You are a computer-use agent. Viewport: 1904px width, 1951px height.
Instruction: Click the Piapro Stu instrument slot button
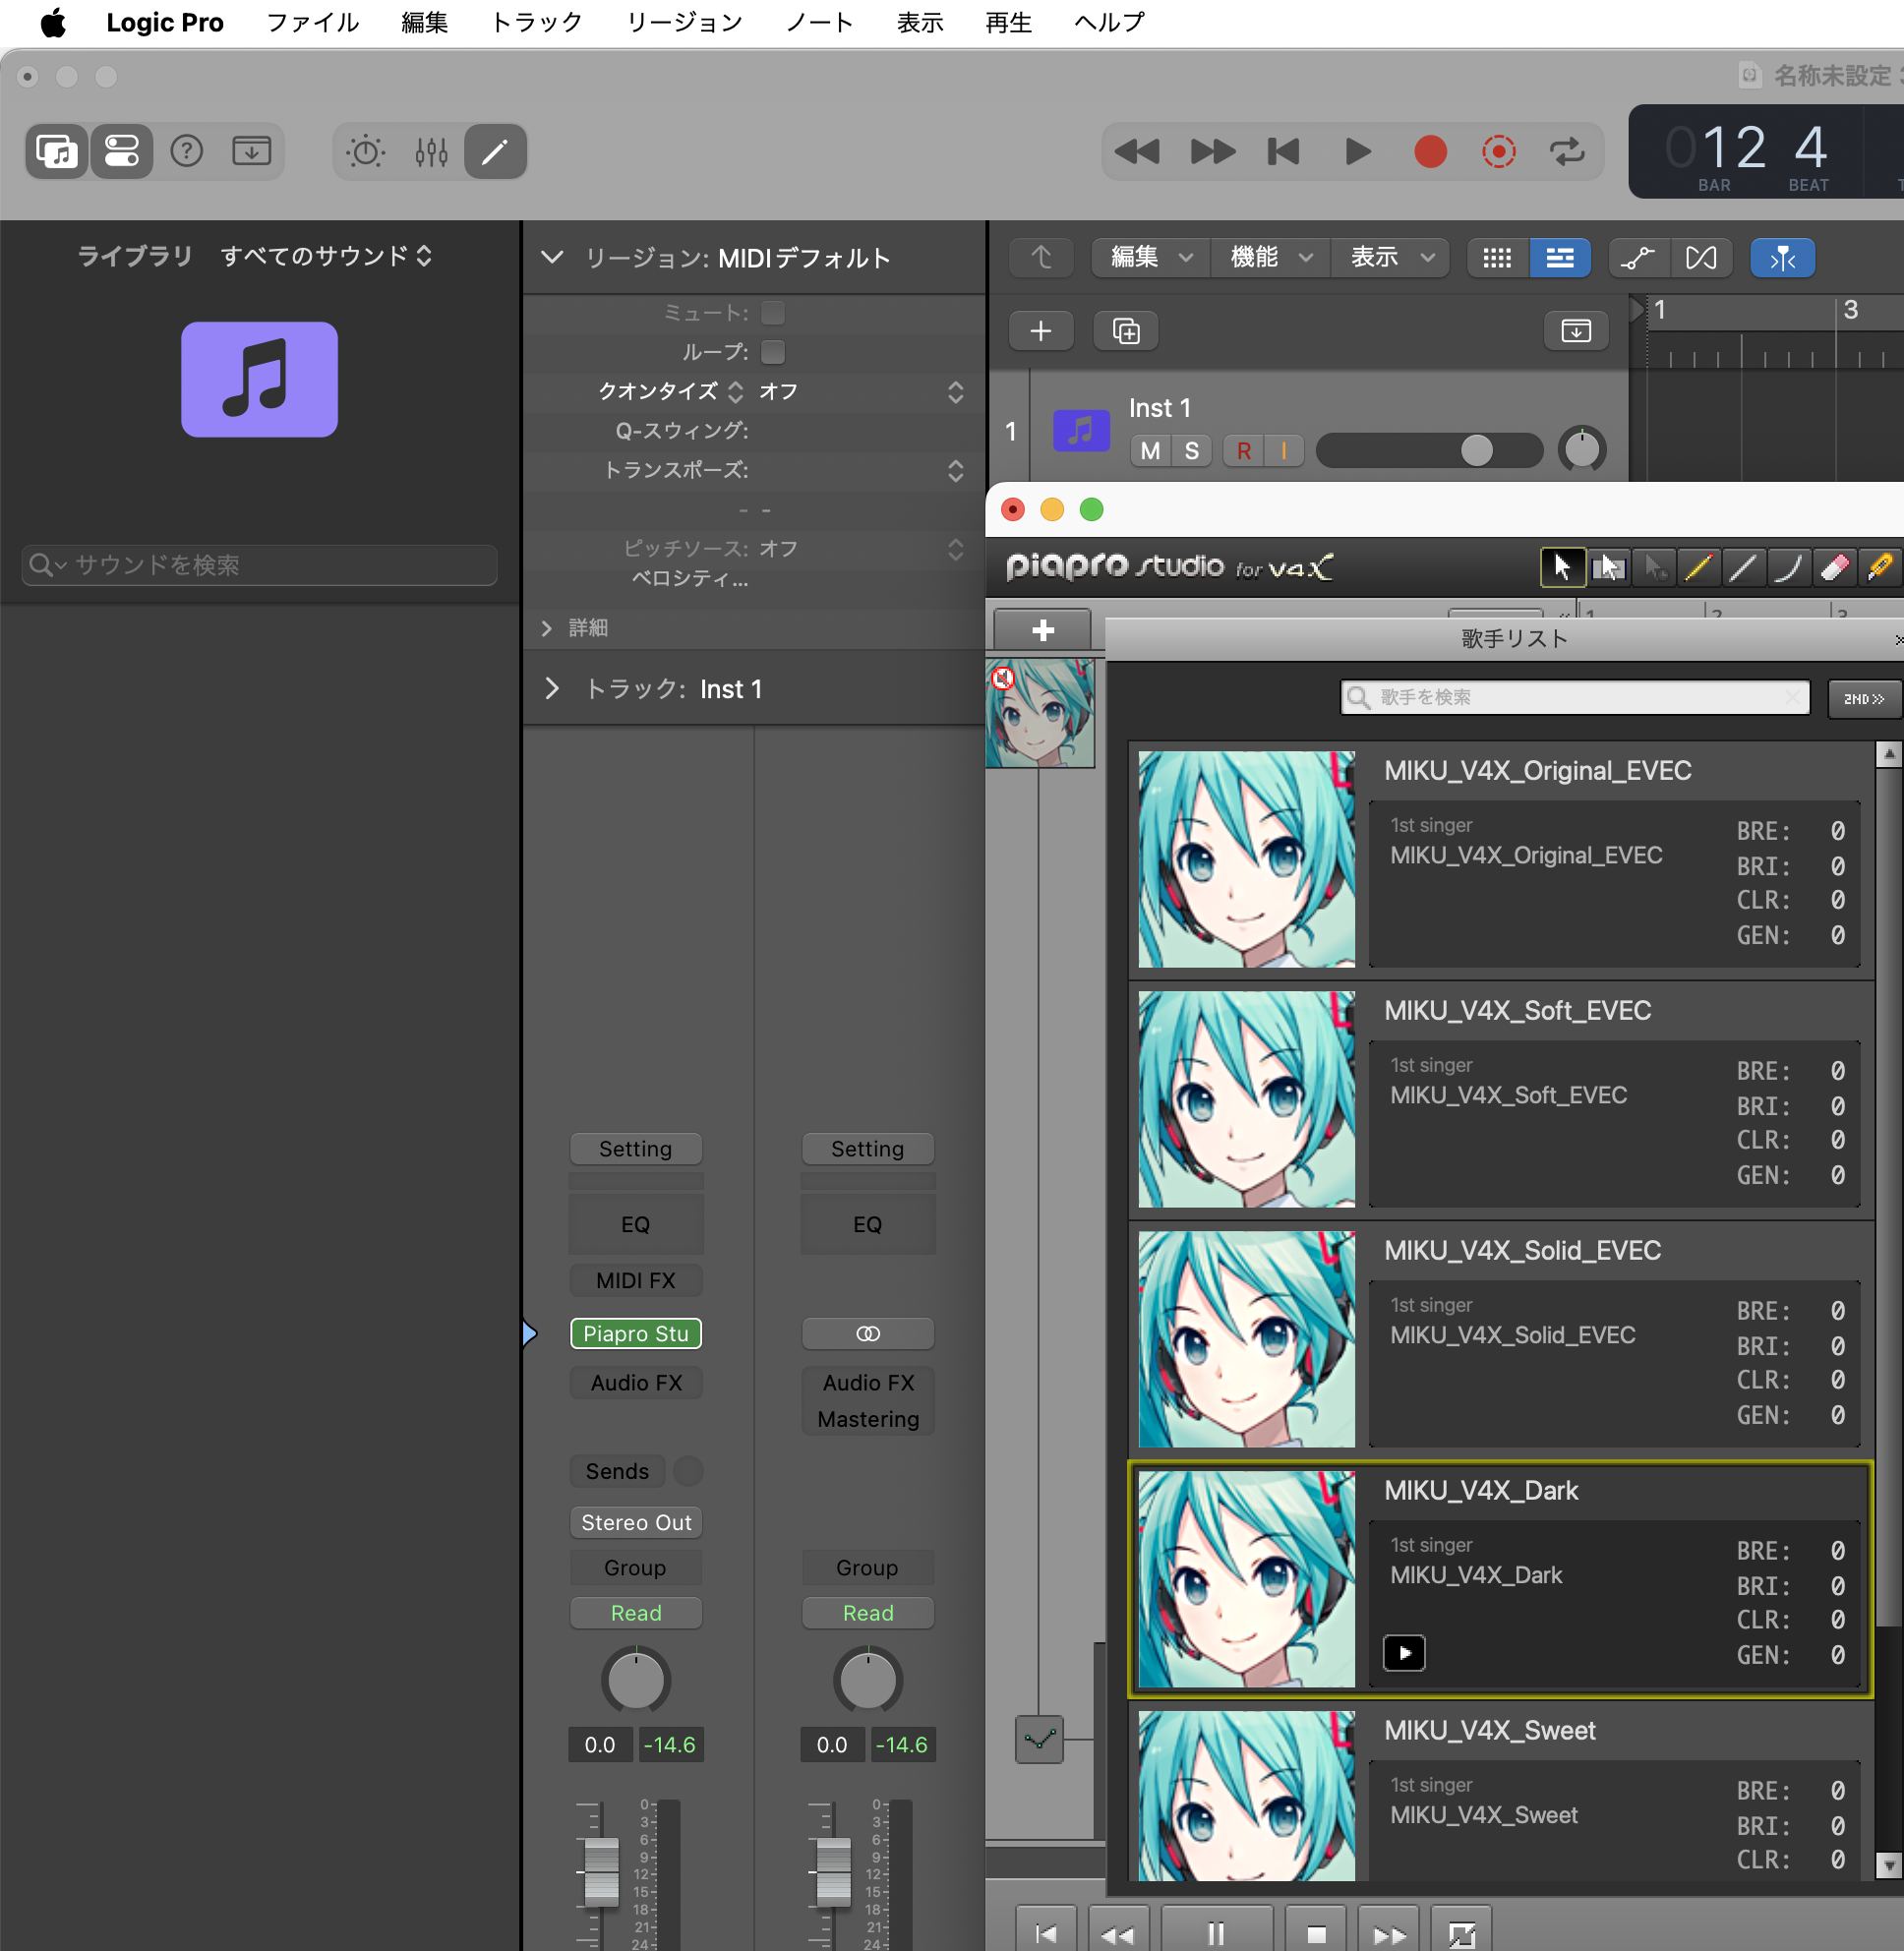pyautogui.click(x=636, y=1333)
